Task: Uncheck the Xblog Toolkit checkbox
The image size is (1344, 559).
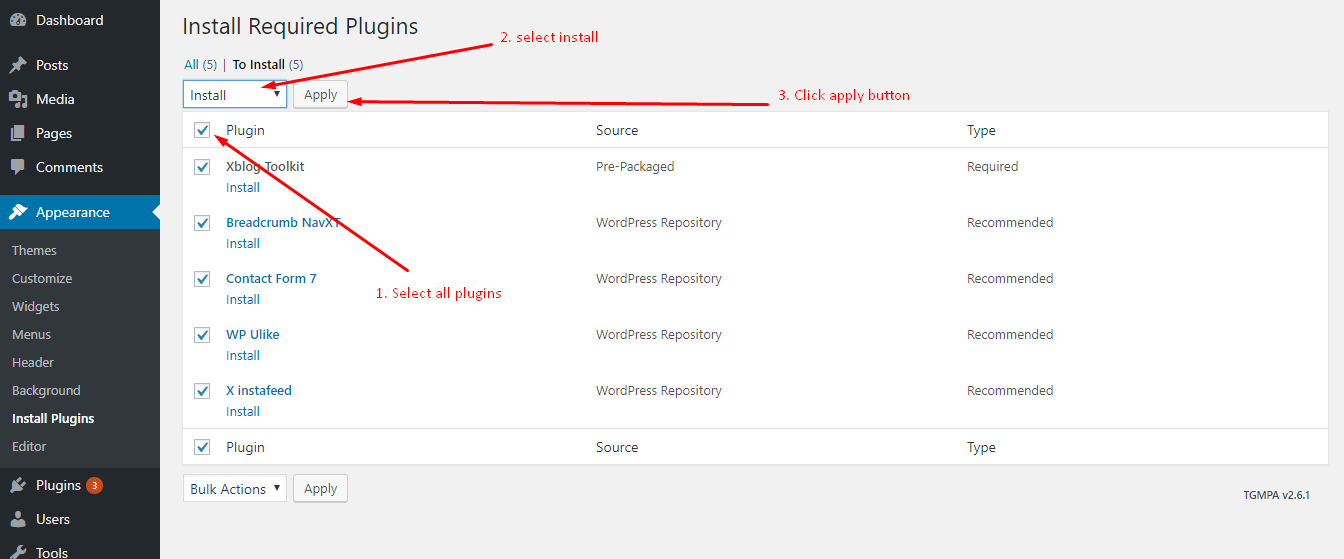Action: [x=203, y=167]
